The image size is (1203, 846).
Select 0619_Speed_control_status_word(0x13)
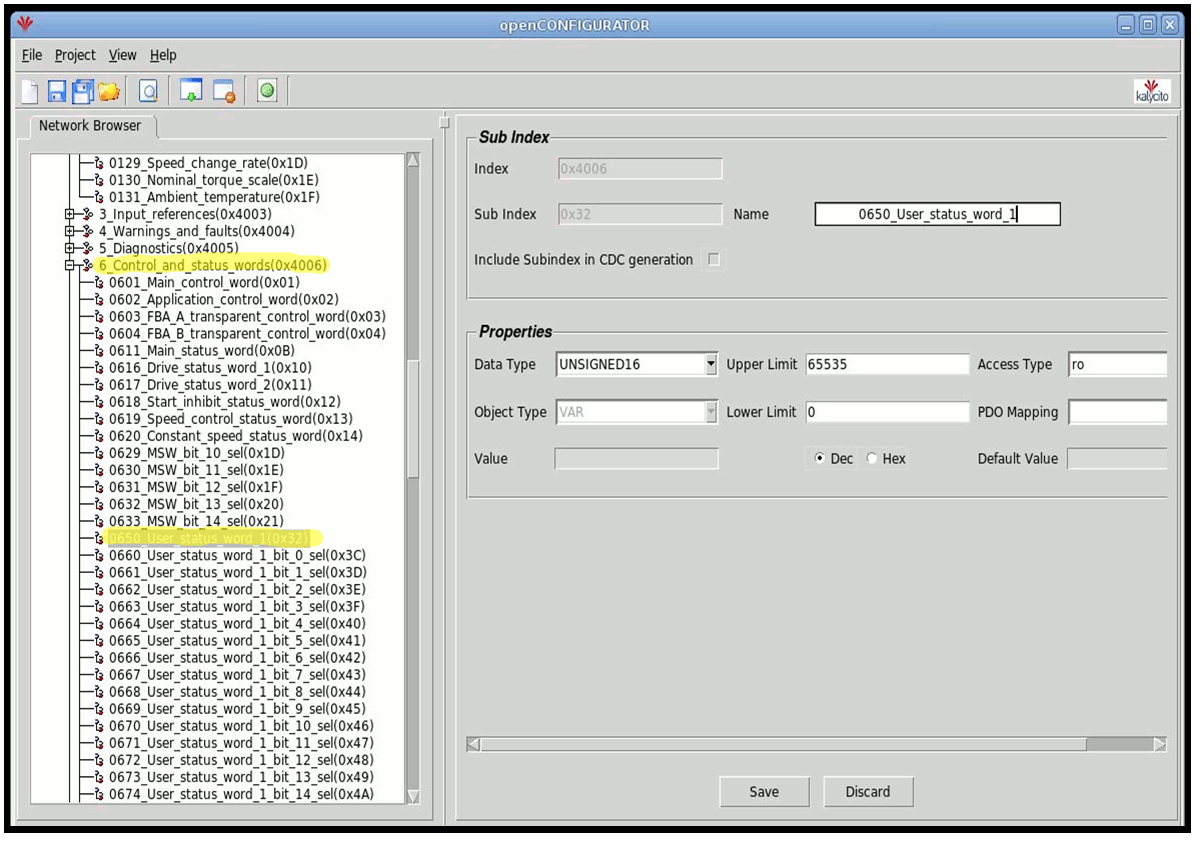tap(231, 418)
